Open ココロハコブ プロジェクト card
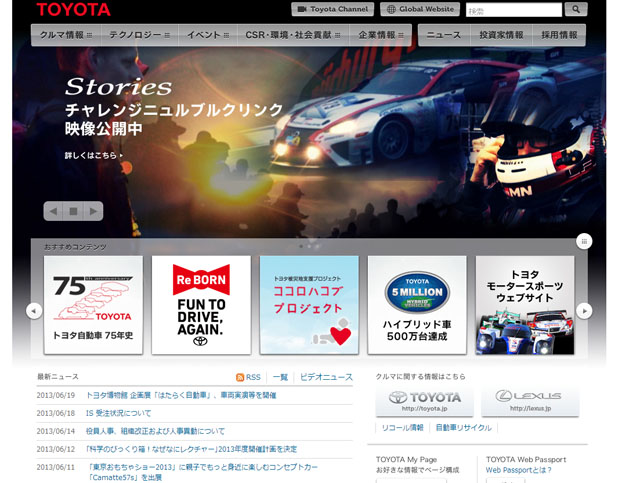 [309, 305]
